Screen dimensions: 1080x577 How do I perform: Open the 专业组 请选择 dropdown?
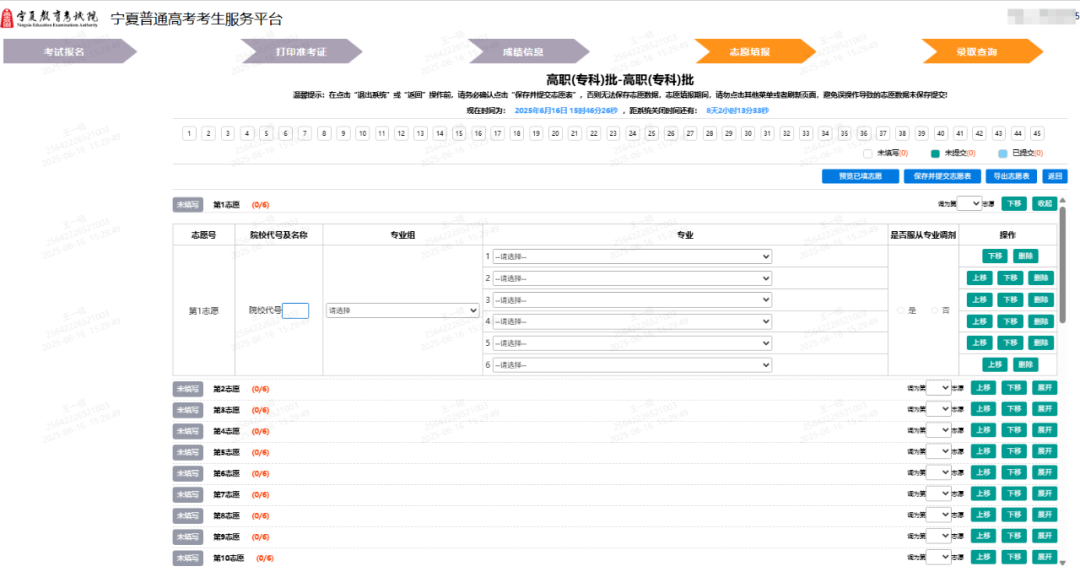click(402, 310)
